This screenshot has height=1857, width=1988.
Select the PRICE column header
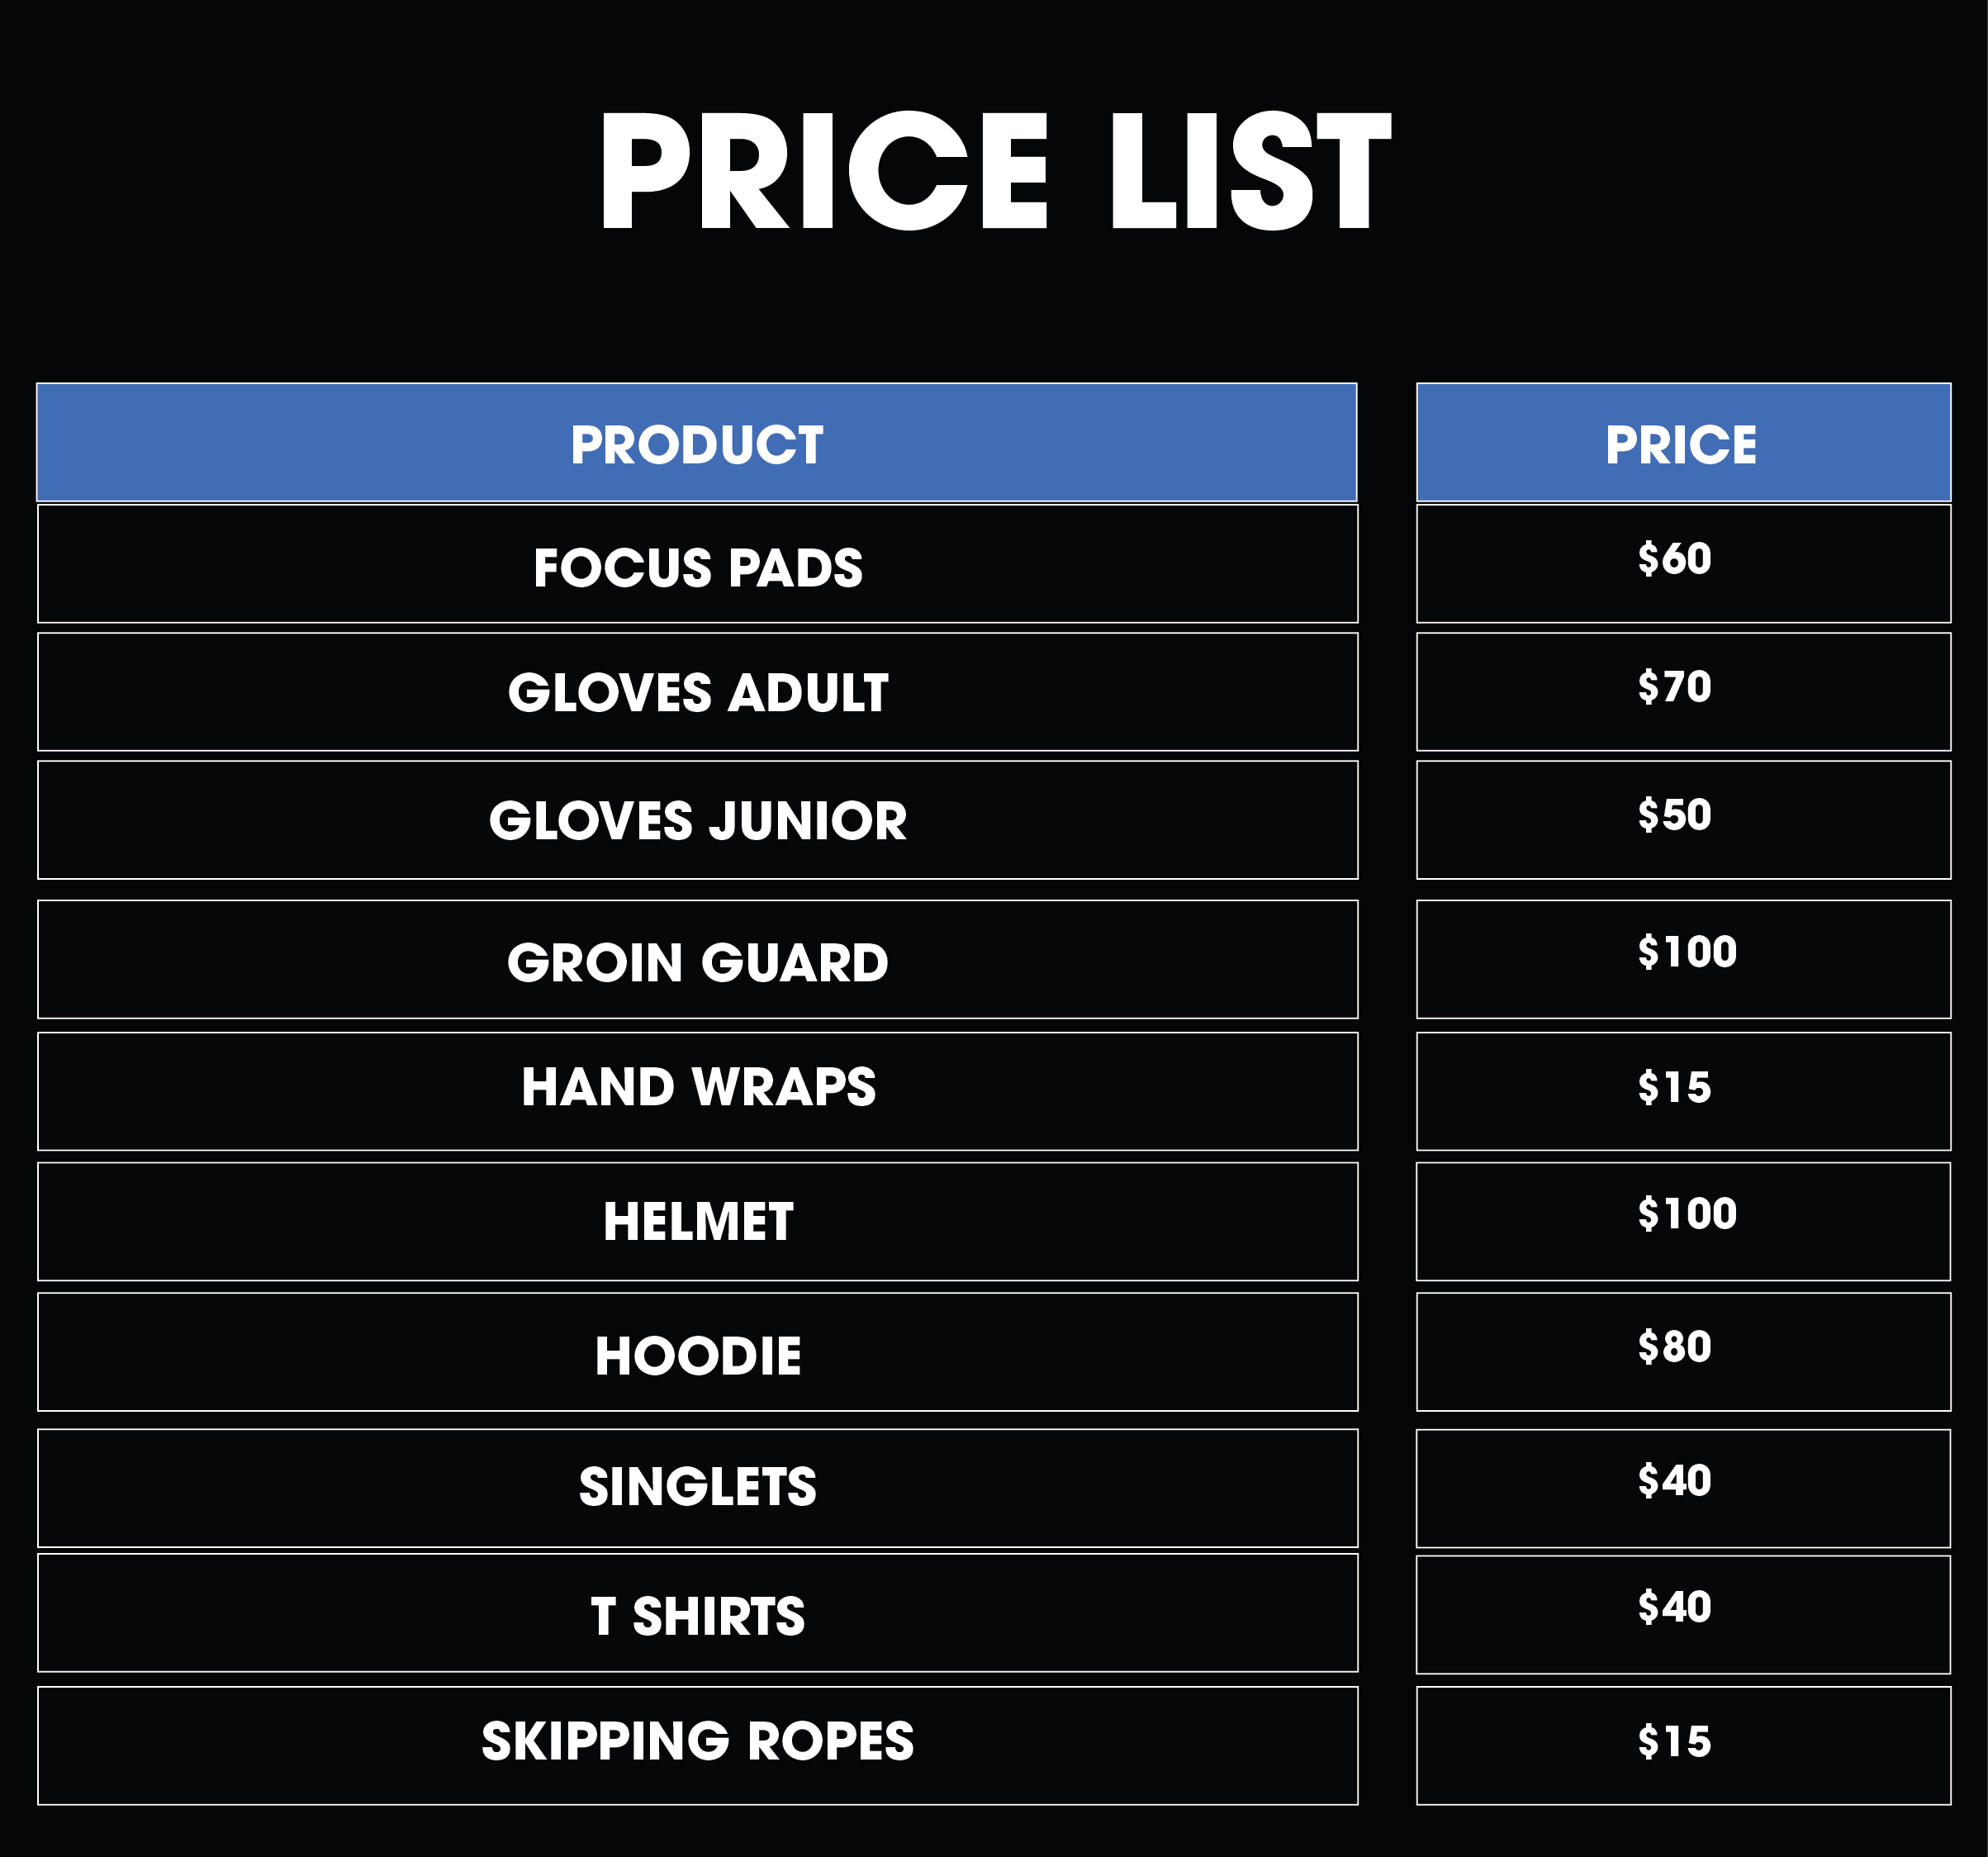click(x=1683, y=442)
